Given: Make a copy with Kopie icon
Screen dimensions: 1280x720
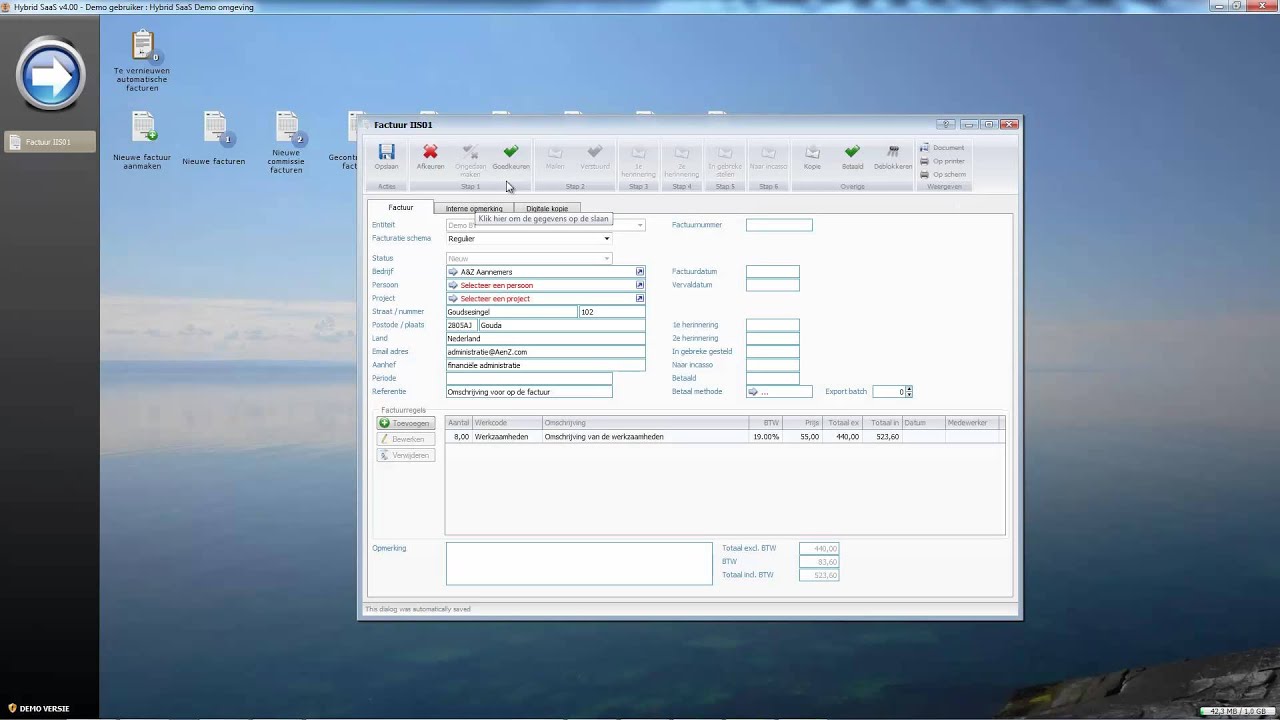Looking at the screenshot, I should tap(812, 157).
